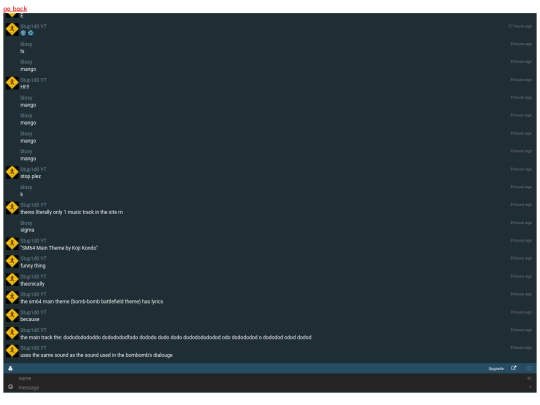Click the message text 'hi' from bloxy
The image size is (540, 405).
[x=22, y=51]
